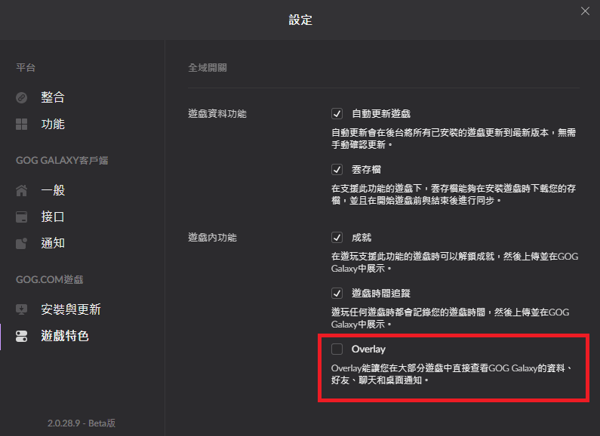Open the 功能 settings section label
The height and width of the screenshot is (436, 600).
tap(53, 124)
